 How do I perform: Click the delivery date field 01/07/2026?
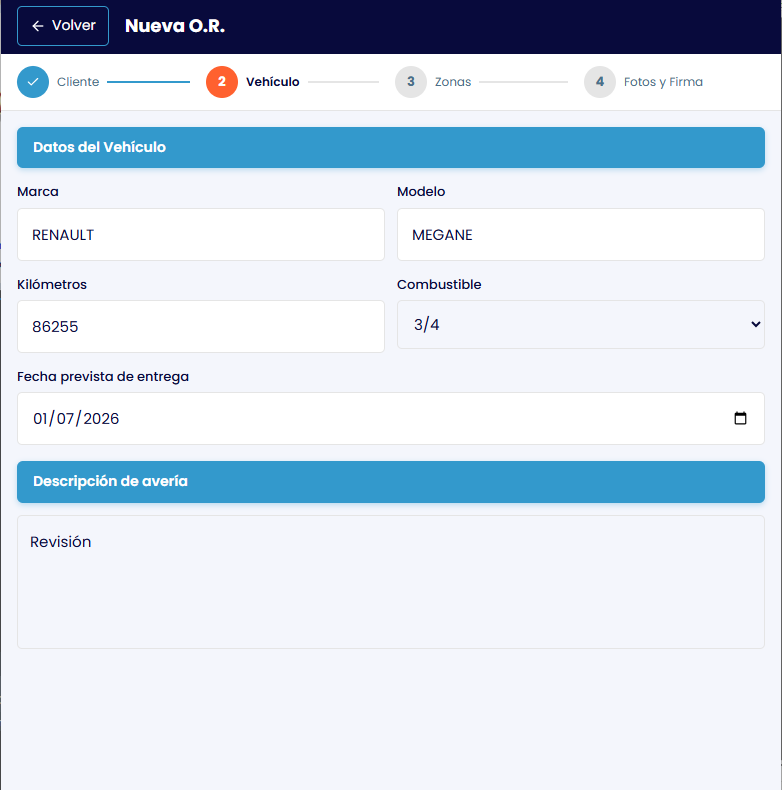pyautogui.click(x=390, y=419)
